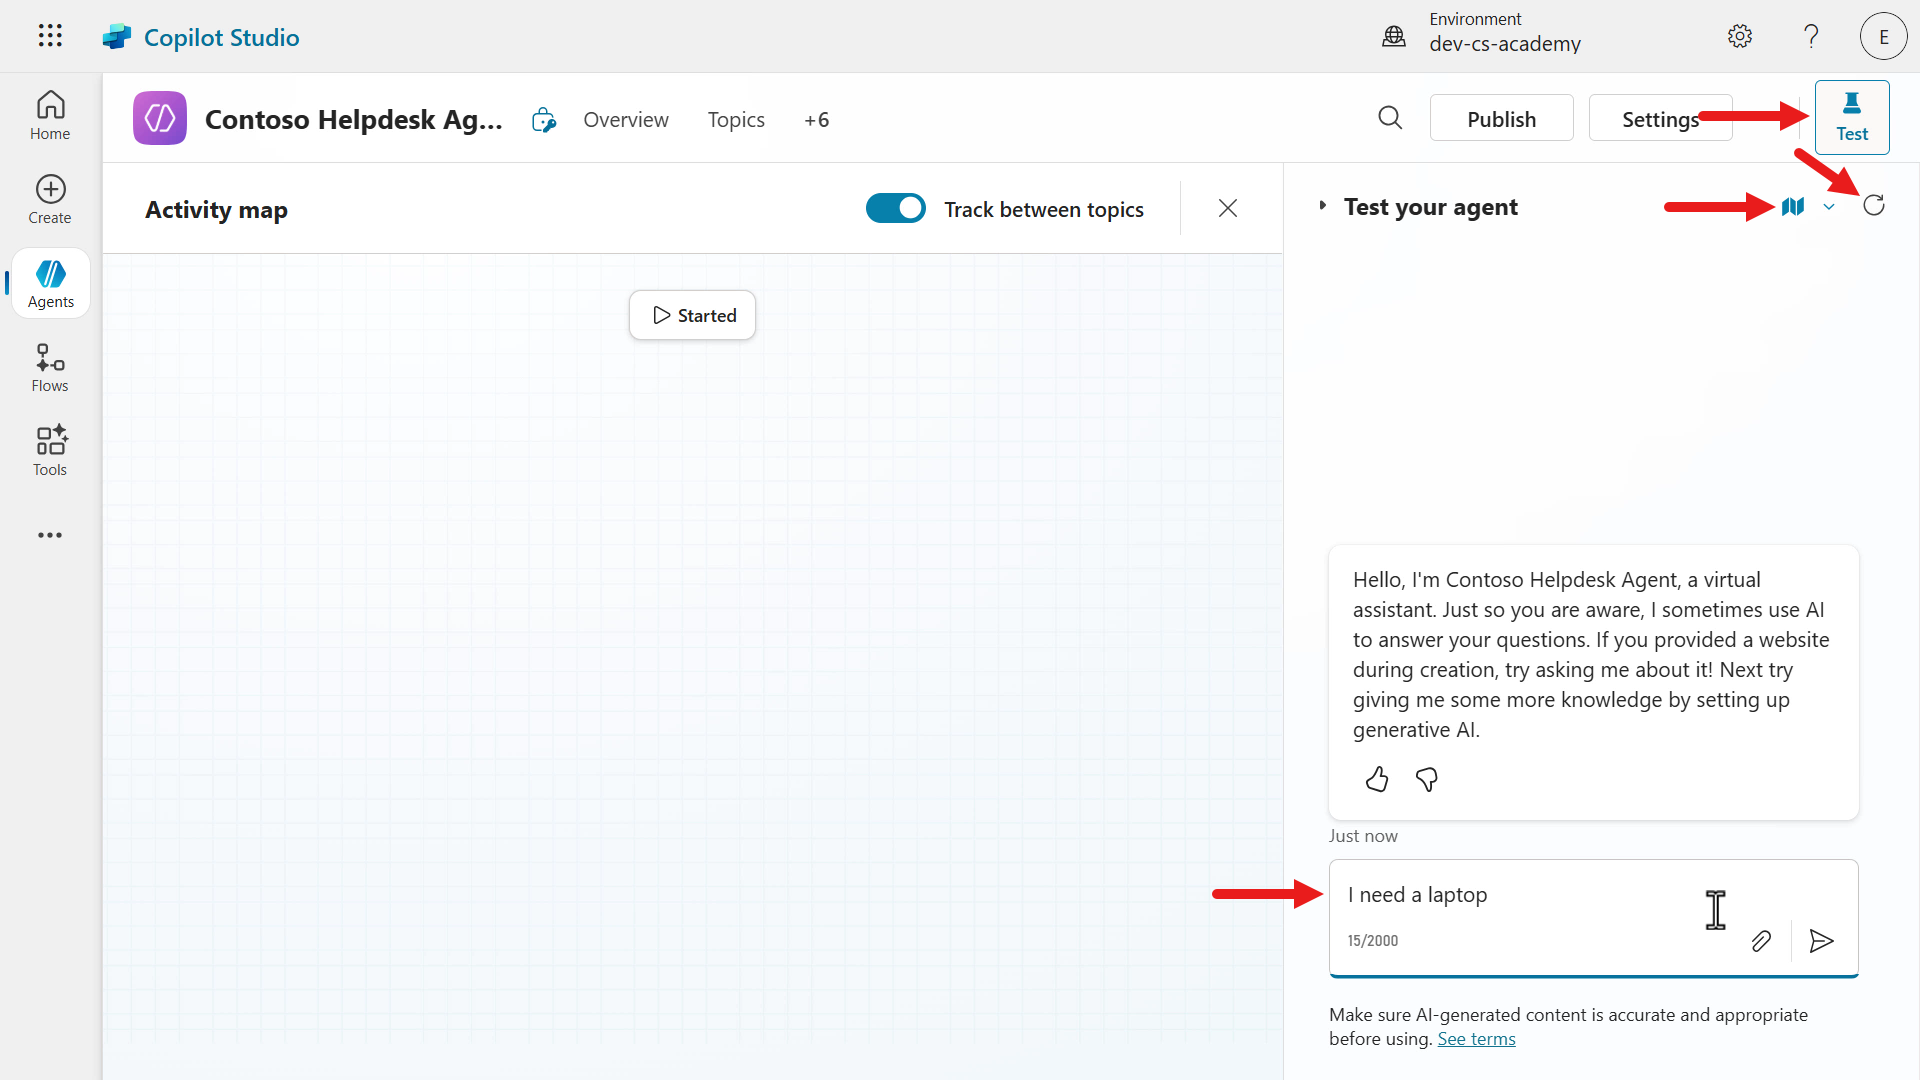Click the activity map icon in test panel
Image resolution: width=1920 pixels, height=1080 pixels.
point(1793,206)
